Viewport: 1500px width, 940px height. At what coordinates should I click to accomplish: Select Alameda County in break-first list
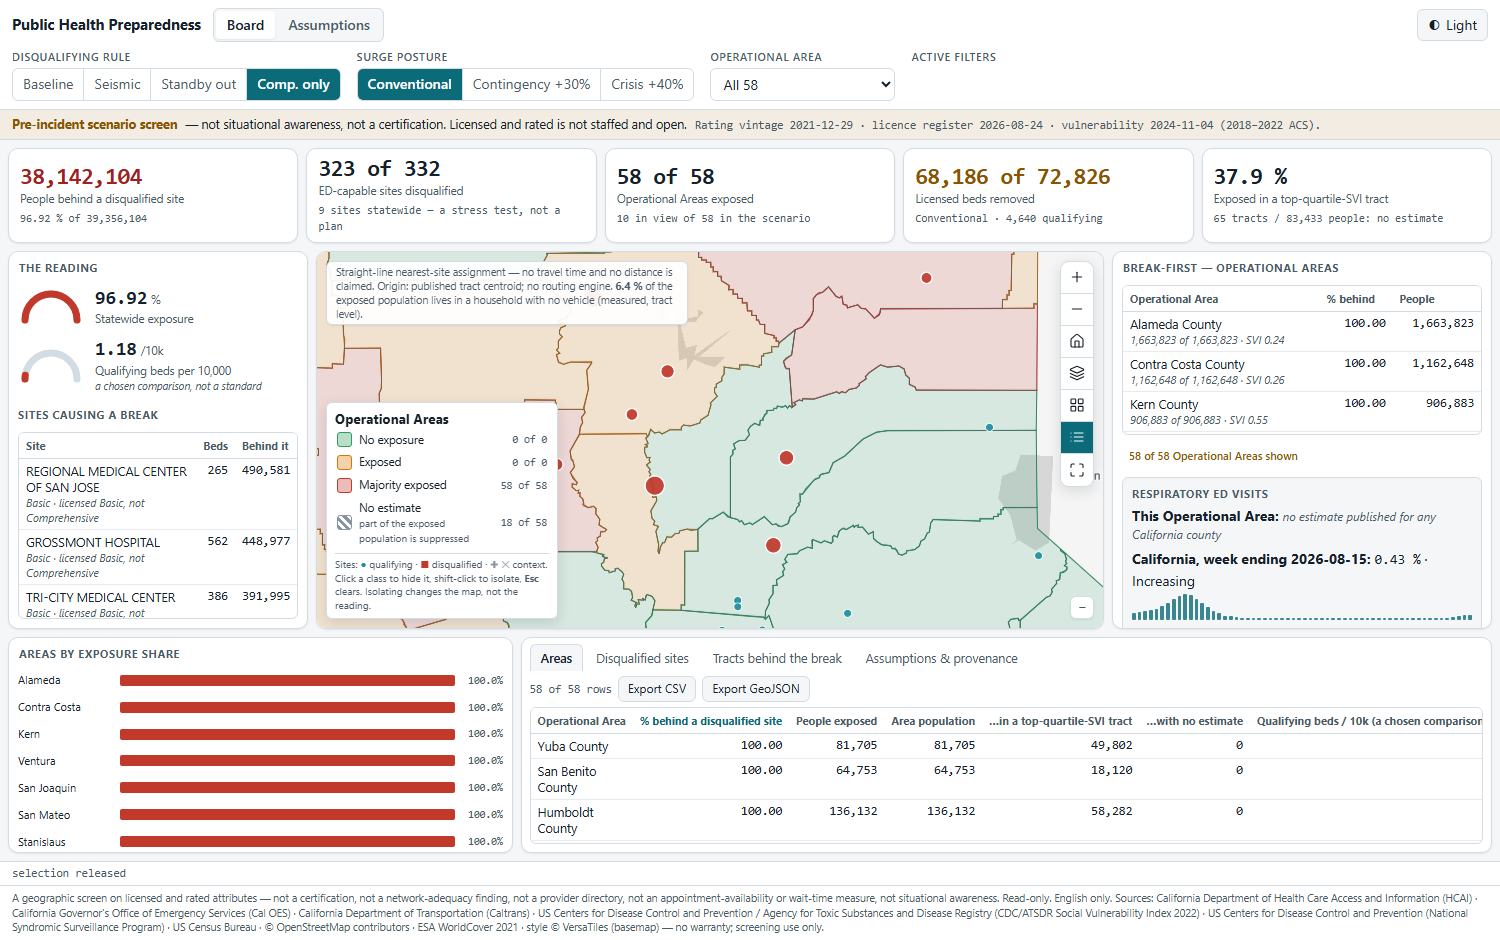[x=1301, y=331]
